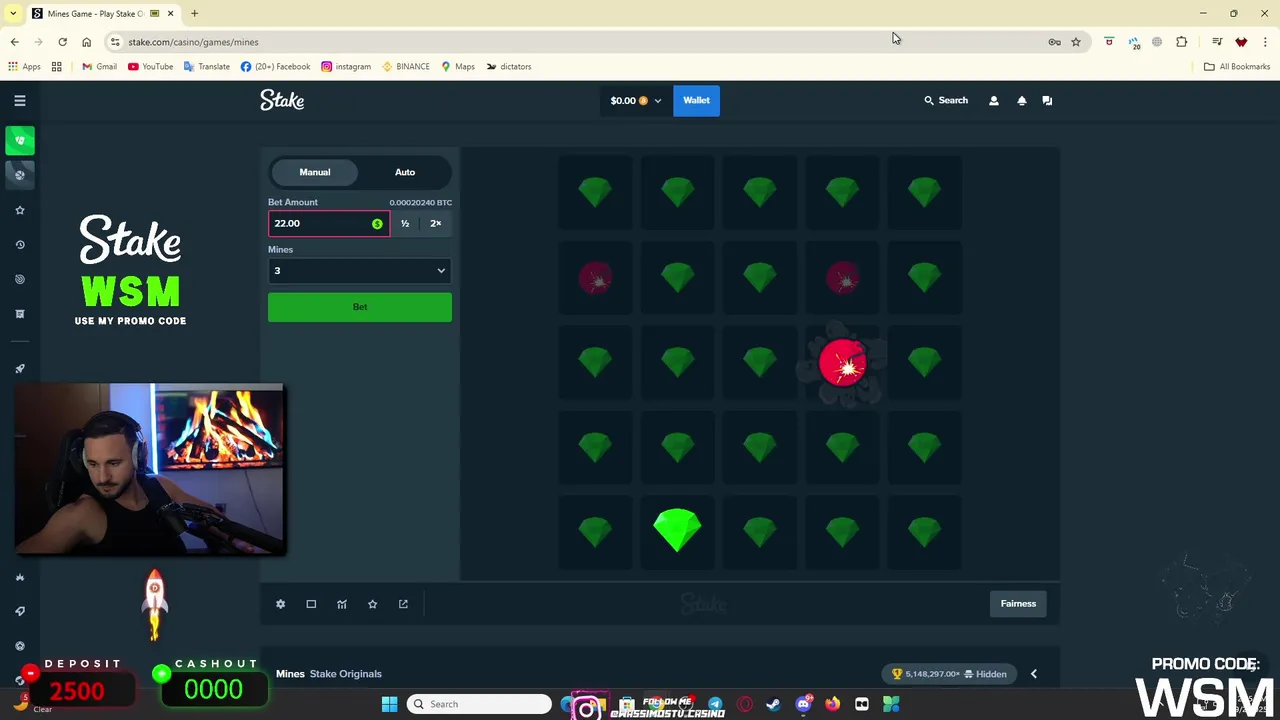Open the Apps bookmark shortcut
Screen dimensions: 1280x720
(x=24, y=67)
